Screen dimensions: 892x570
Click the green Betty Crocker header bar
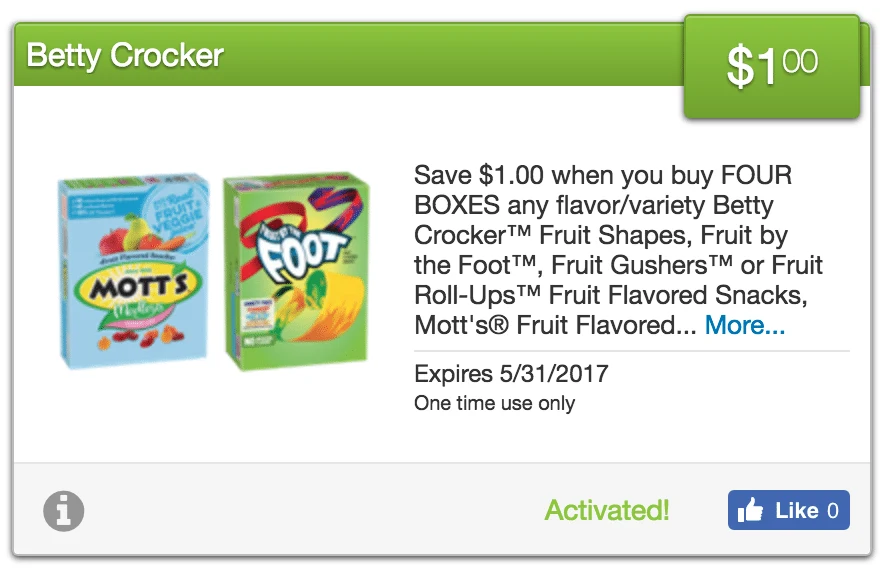tap(348, 55)
